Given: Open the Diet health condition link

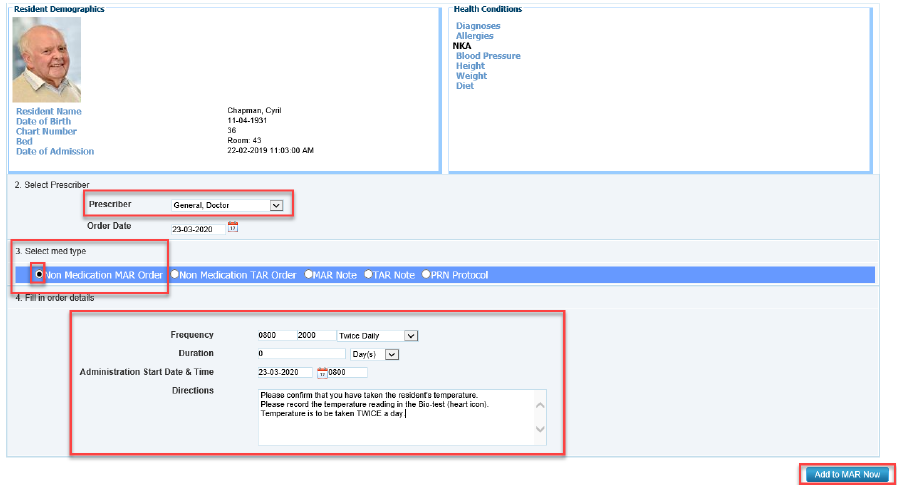Looking at the screenshot, I should tap(465, 86).
